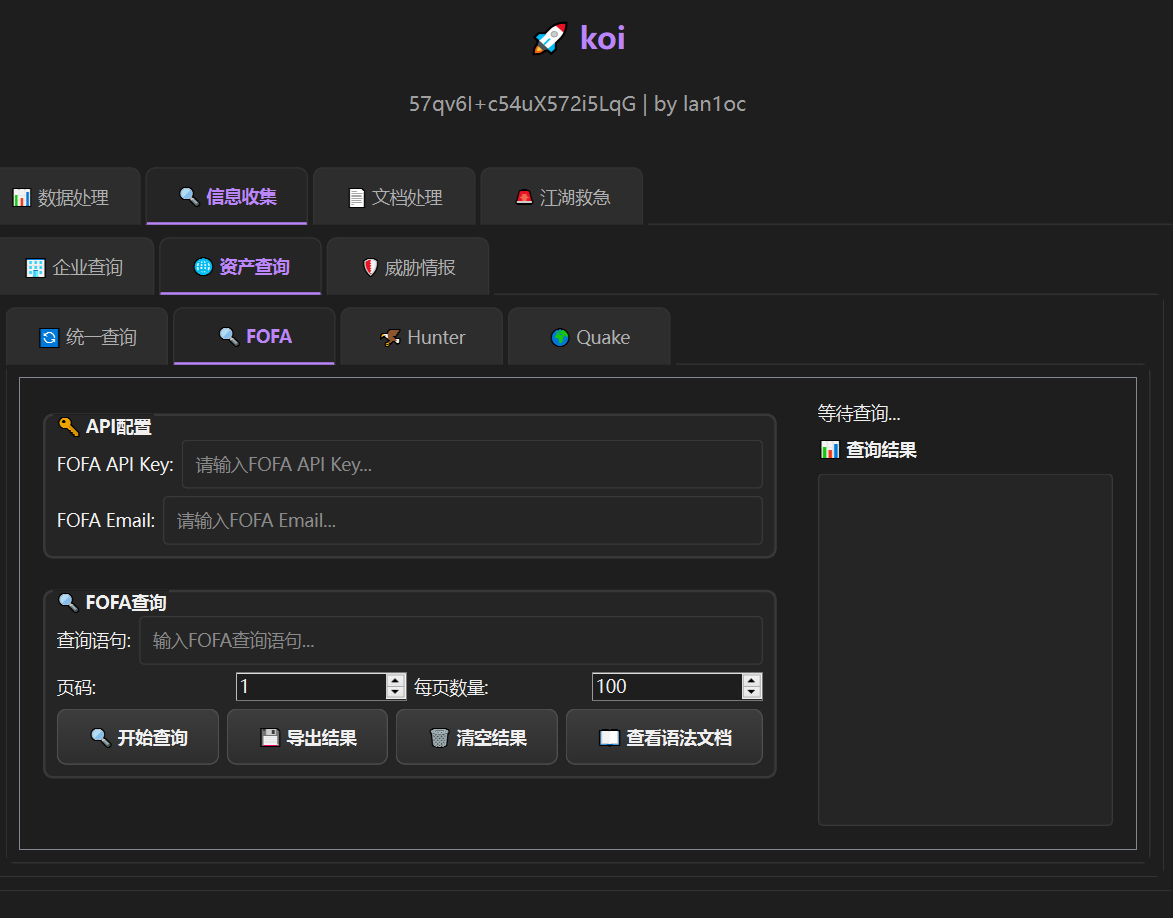Click the 导出结果 button
The width and height of the screenshot is (1173, 918).
(307, 738)
